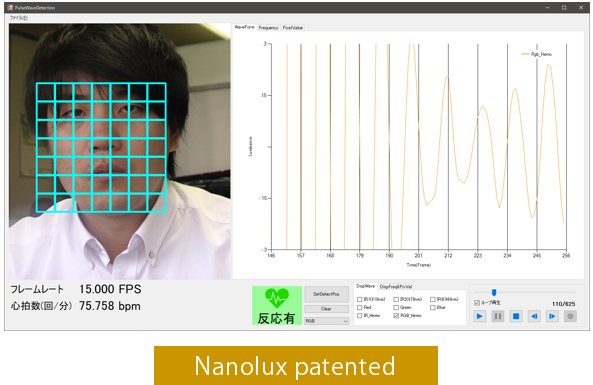The height and width of the screenshot is (385, 593).
Task: Click the grey record button
Action: coord(570,316)
